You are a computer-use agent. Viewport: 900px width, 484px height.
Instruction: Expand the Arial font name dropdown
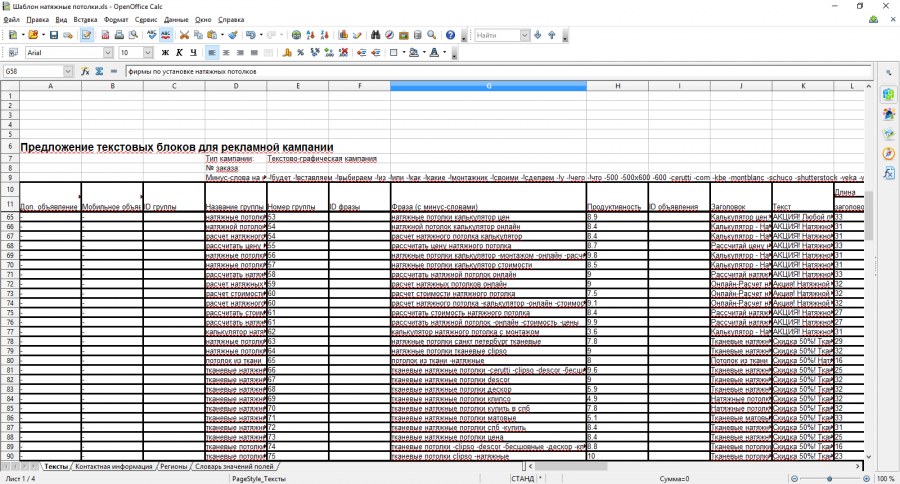click(108, 53)
